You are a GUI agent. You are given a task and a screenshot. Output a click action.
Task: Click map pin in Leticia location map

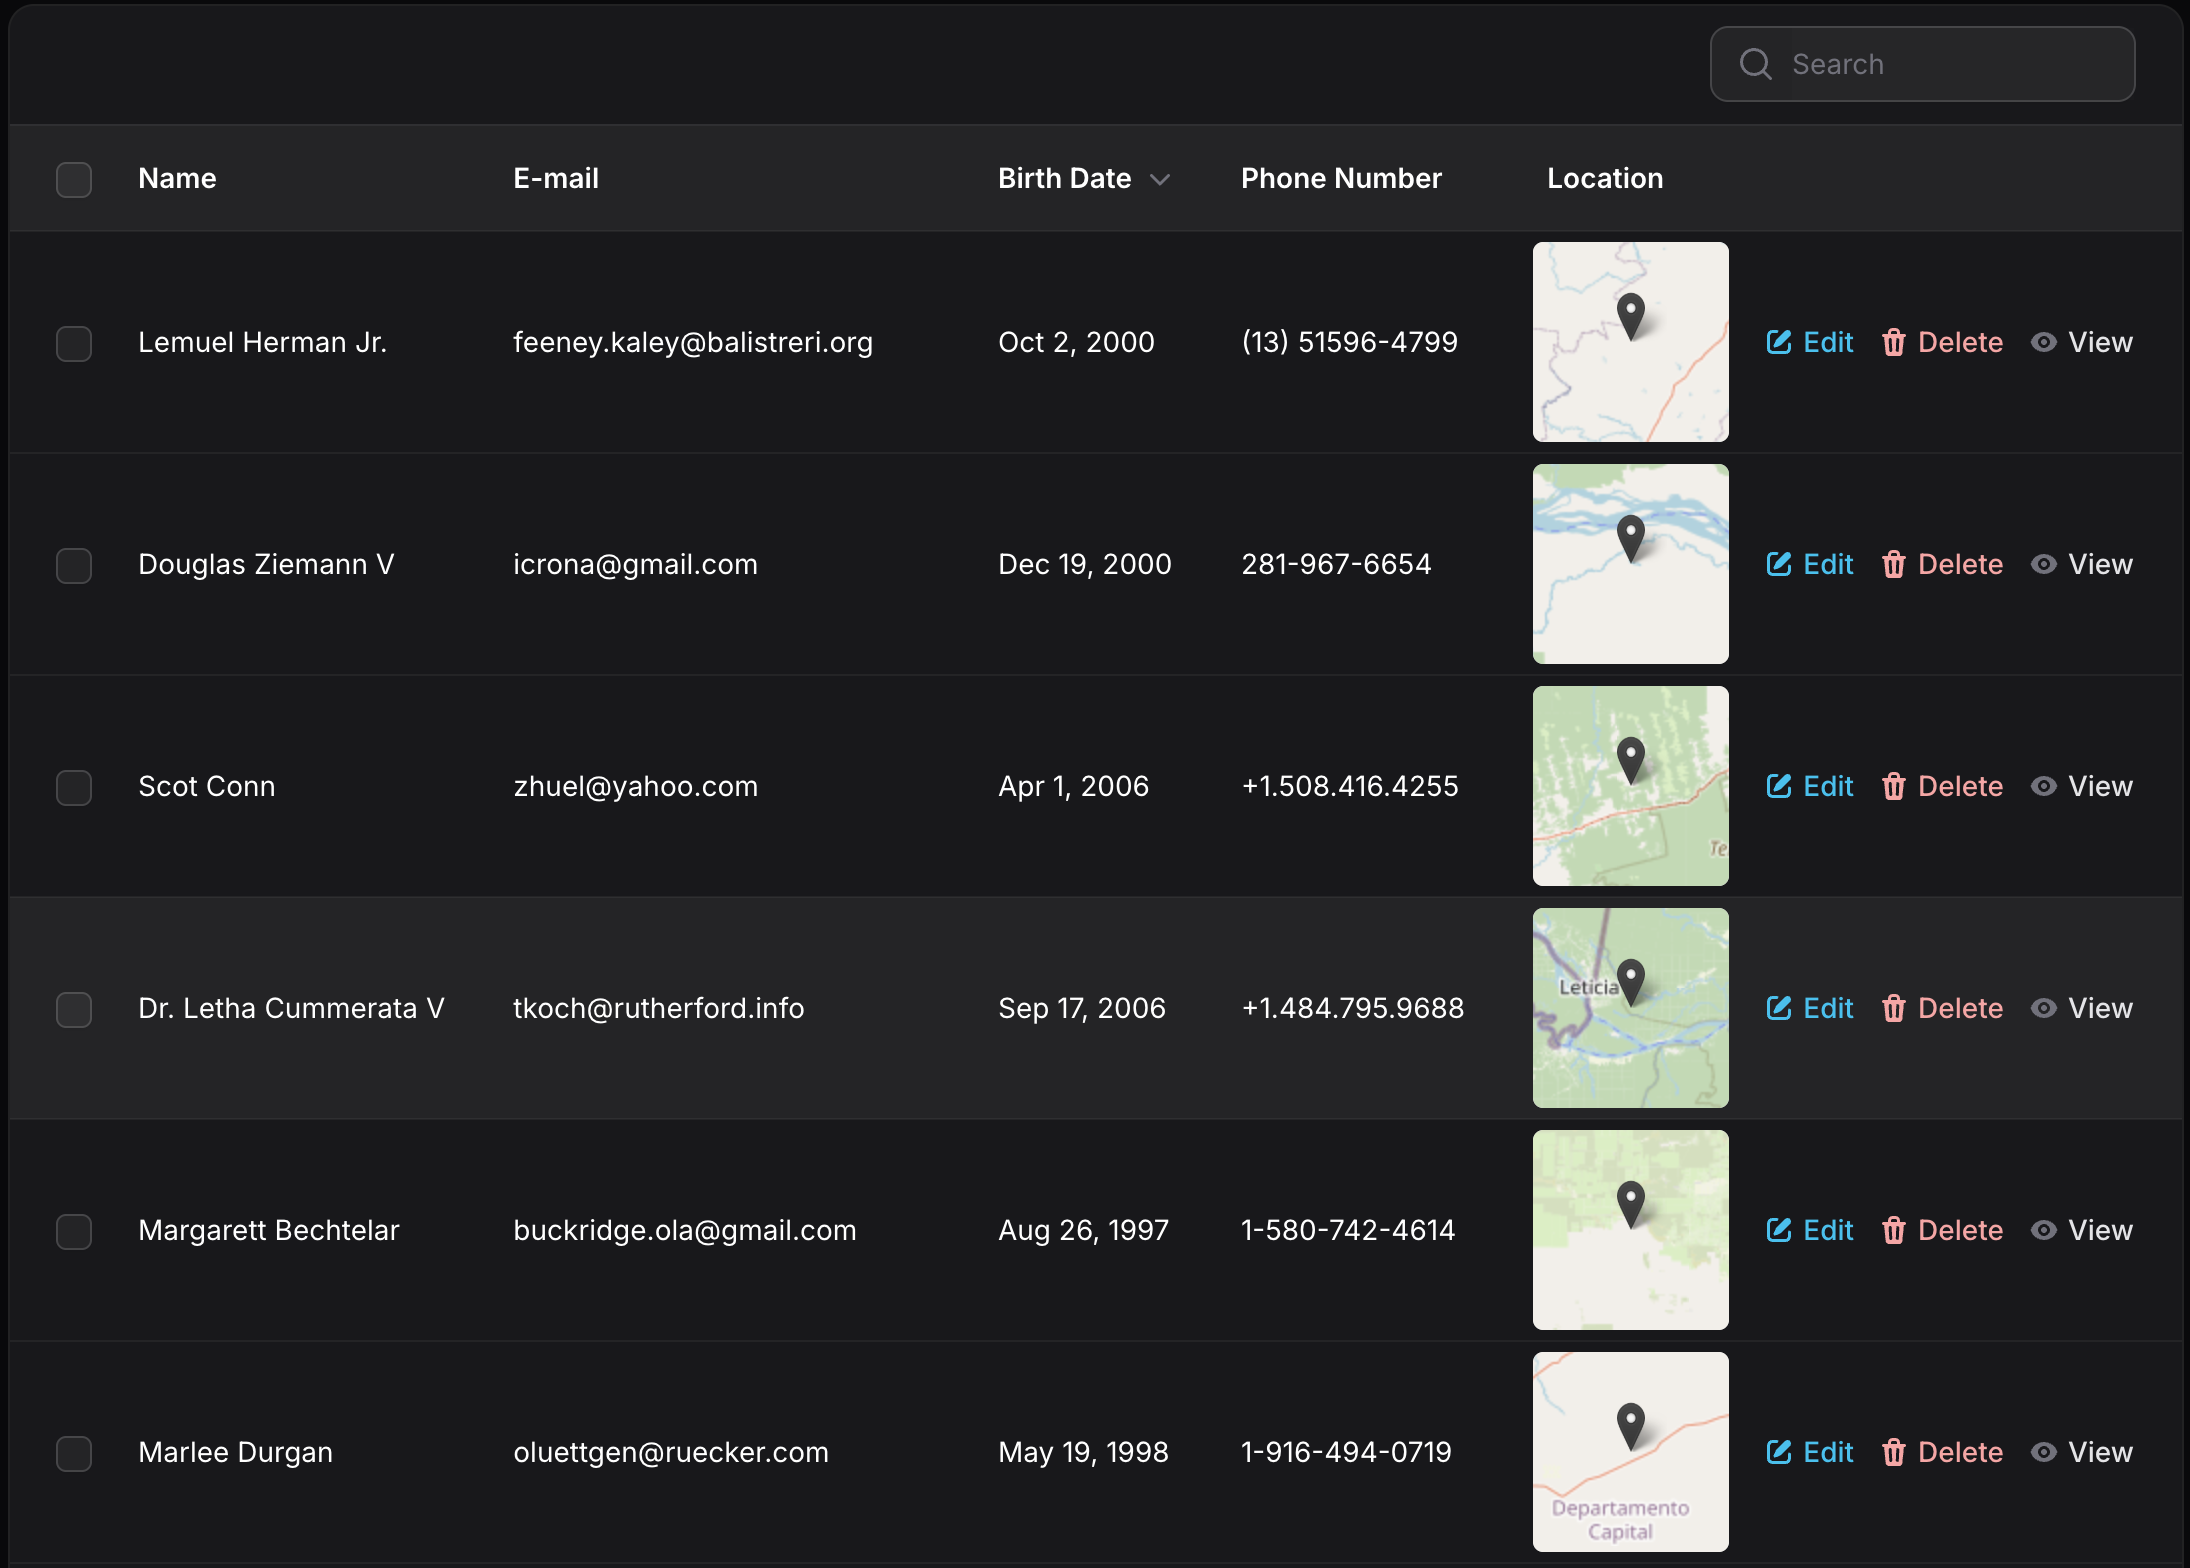1631,980
